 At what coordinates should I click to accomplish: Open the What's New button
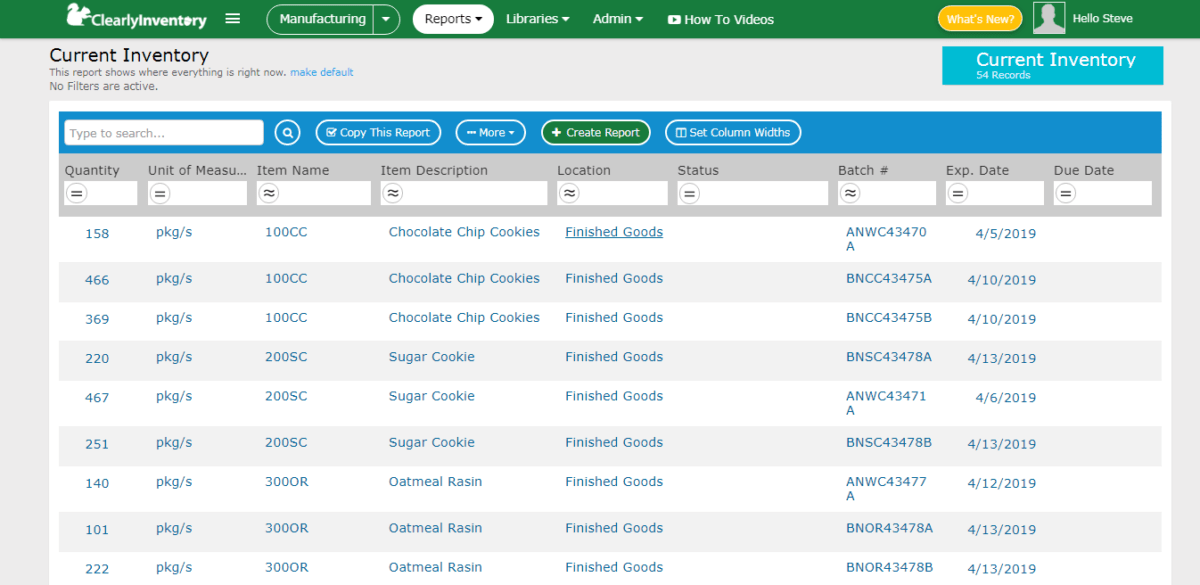[979, 19]
